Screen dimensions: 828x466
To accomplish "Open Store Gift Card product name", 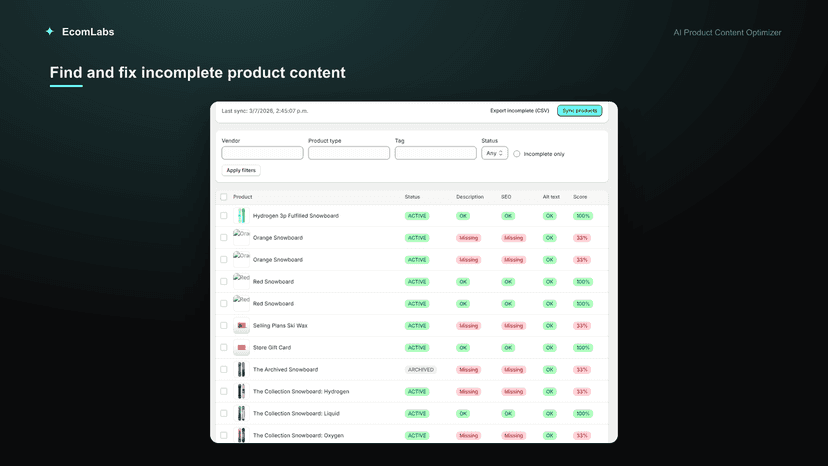I will 272,348.
